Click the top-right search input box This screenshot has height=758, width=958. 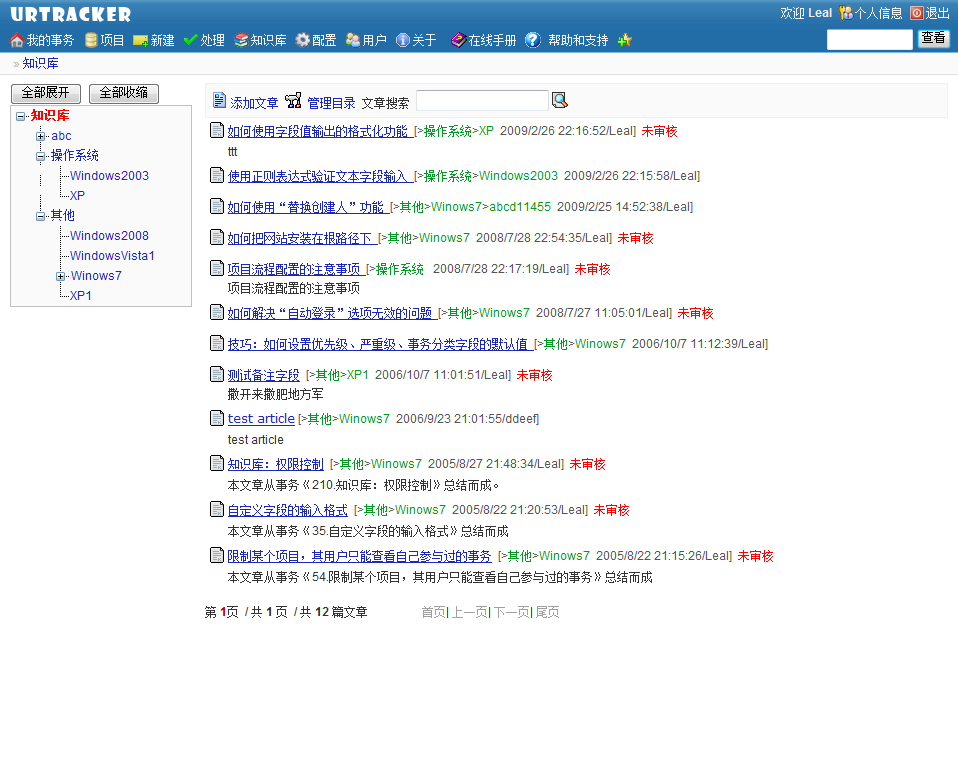pos(869,39)
